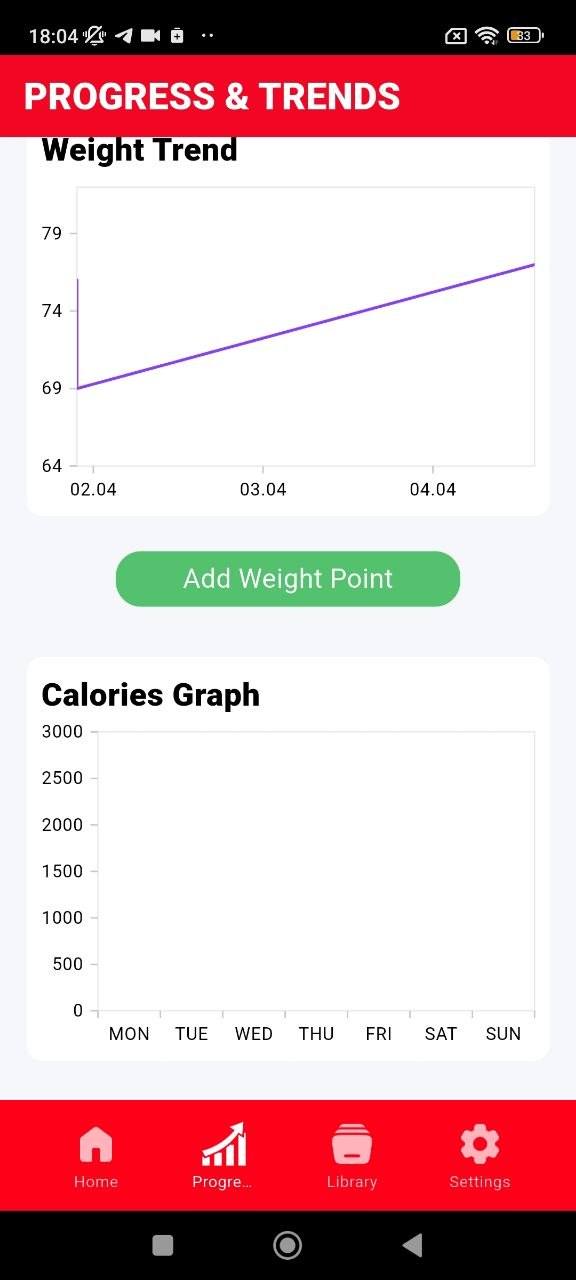576x1280 pixels.
Task: Tap the Wi-Fi icon in status bar
Action: point(487,36)
